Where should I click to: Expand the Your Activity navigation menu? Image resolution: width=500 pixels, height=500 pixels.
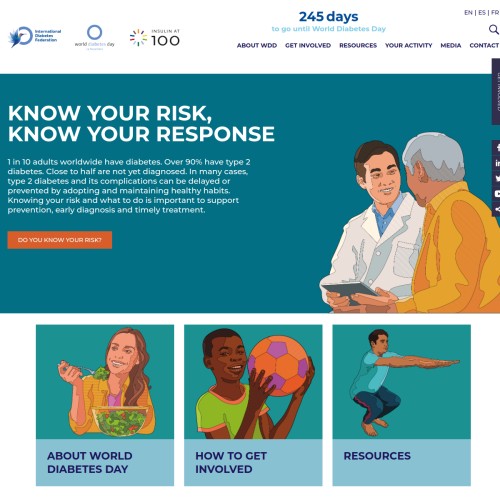[409, 45]
